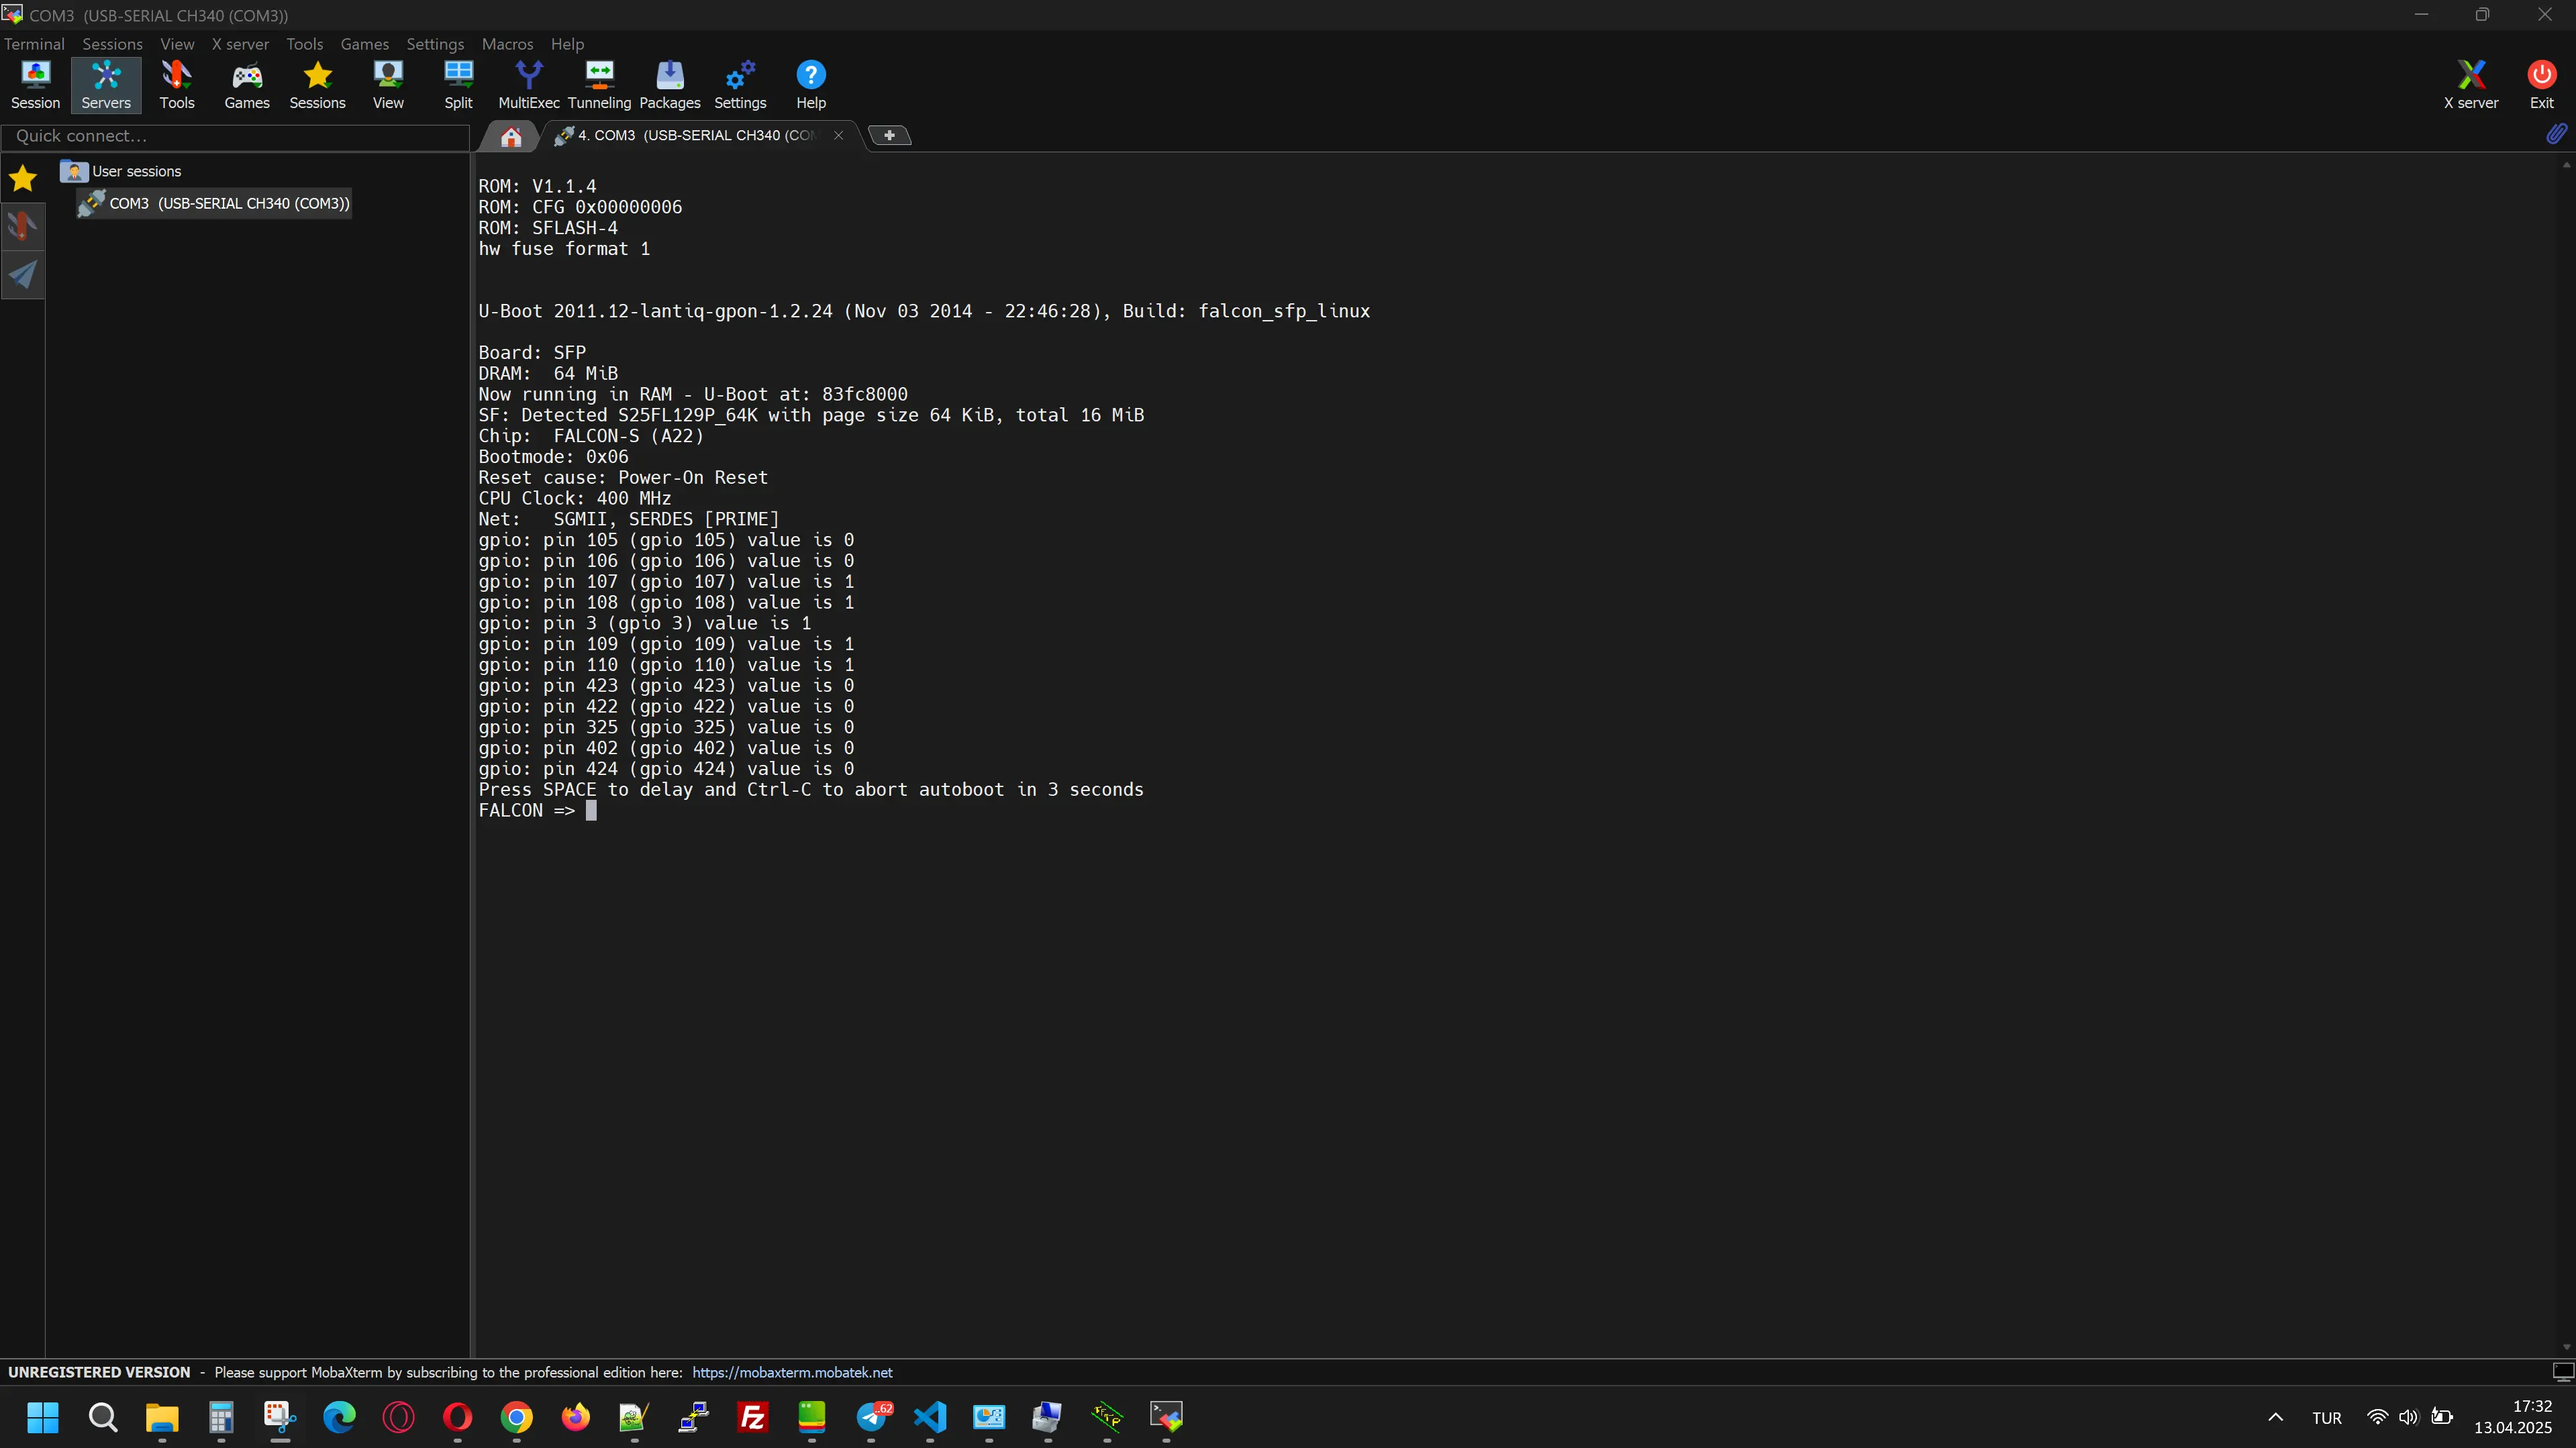The image size is (2576, 1448).
Task: Open the mobaxterm.mobatek.net link
Action: point(792,1372)
